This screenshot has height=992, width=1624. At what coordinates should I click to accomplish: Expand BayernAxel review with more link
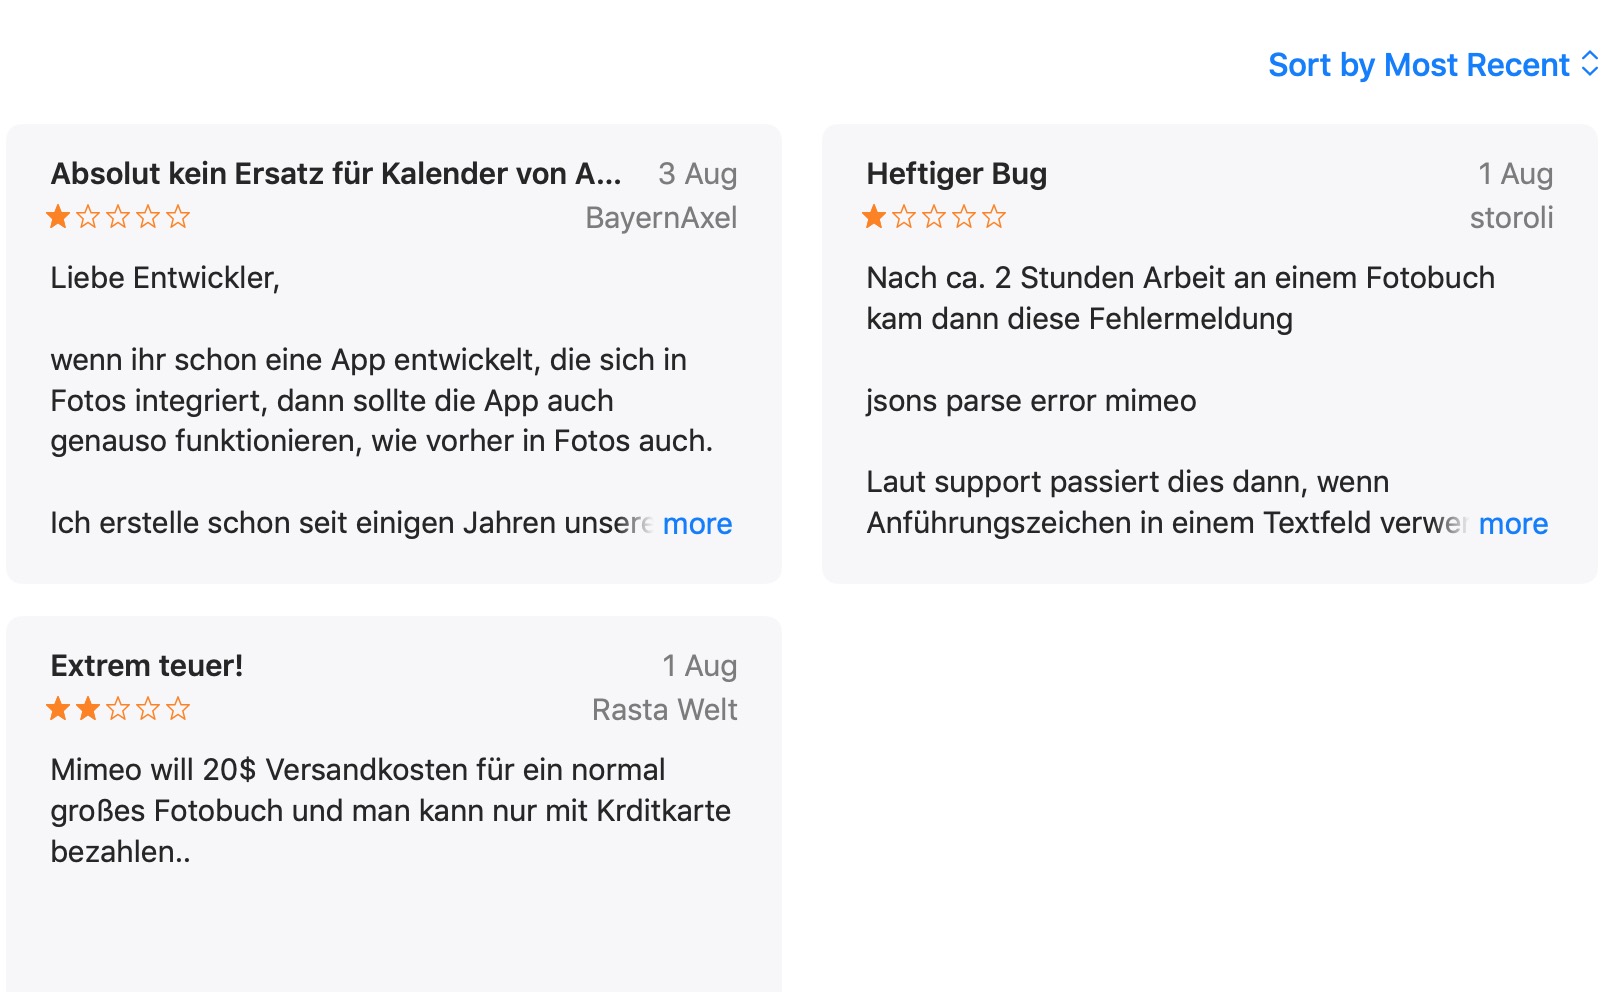(x=697, y=524)
